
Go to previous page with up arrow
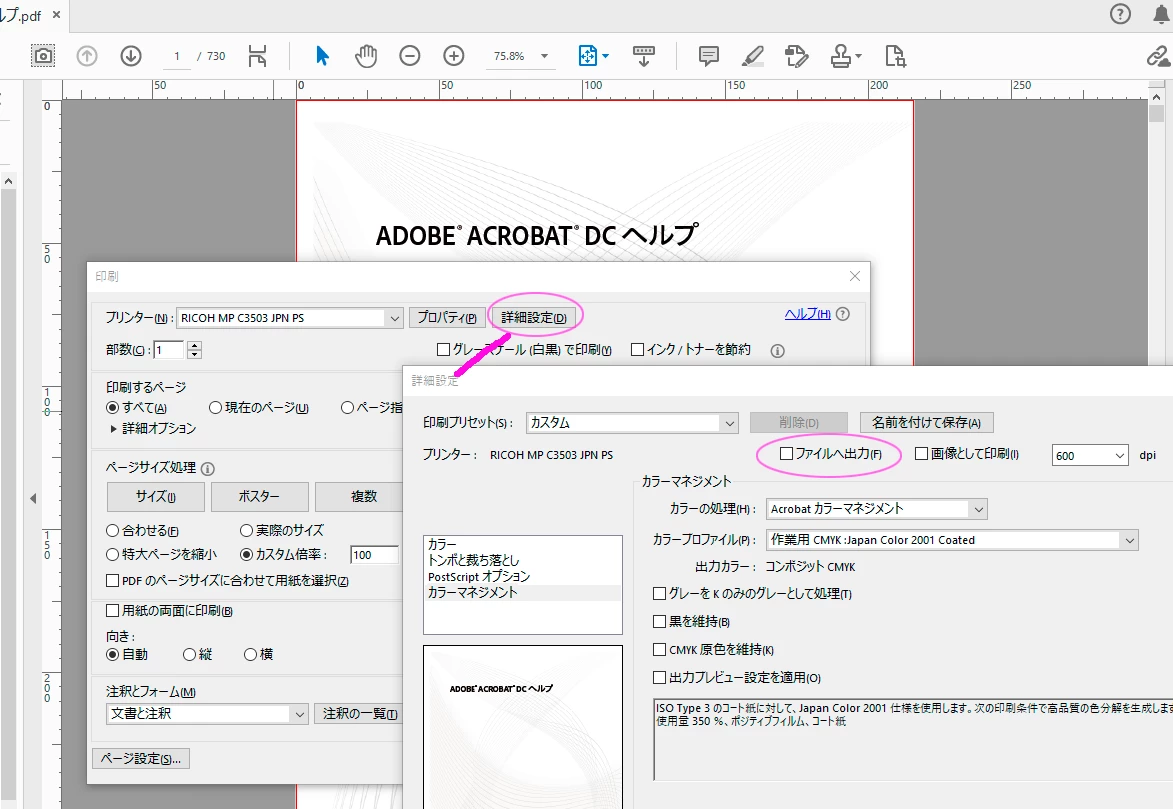click(87, 56)
